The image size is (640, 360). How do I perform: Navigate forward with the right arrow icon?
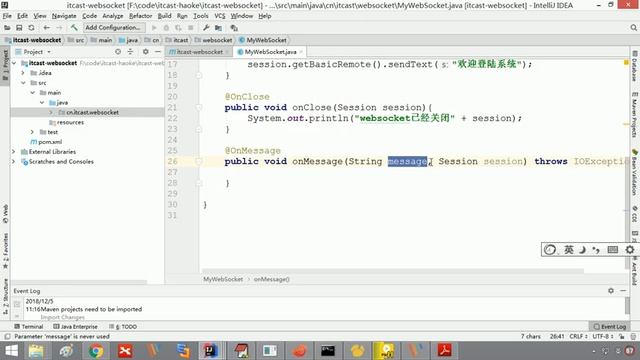point(59,28)
